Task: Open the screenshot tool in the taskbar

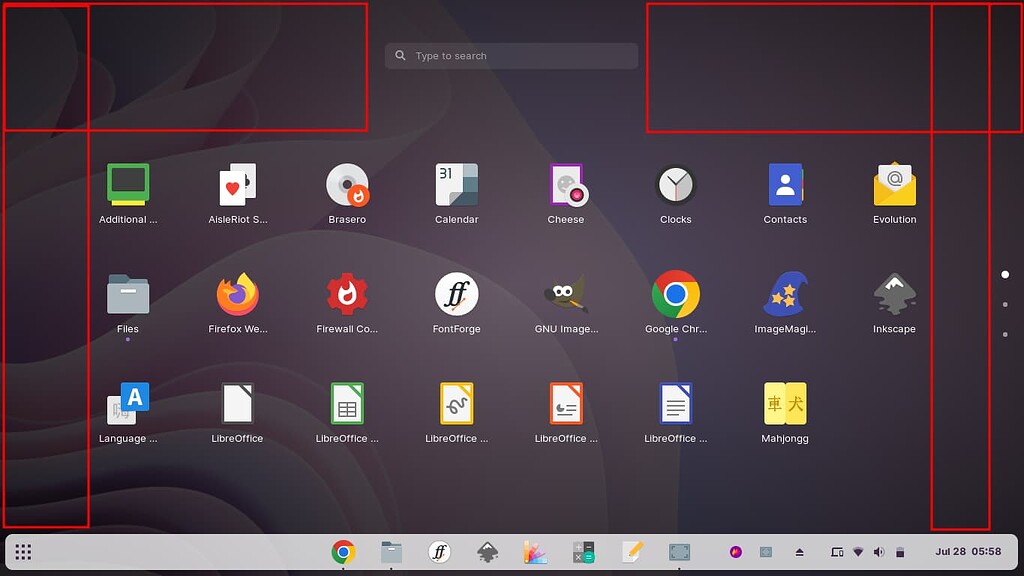Action: (679, 552)
